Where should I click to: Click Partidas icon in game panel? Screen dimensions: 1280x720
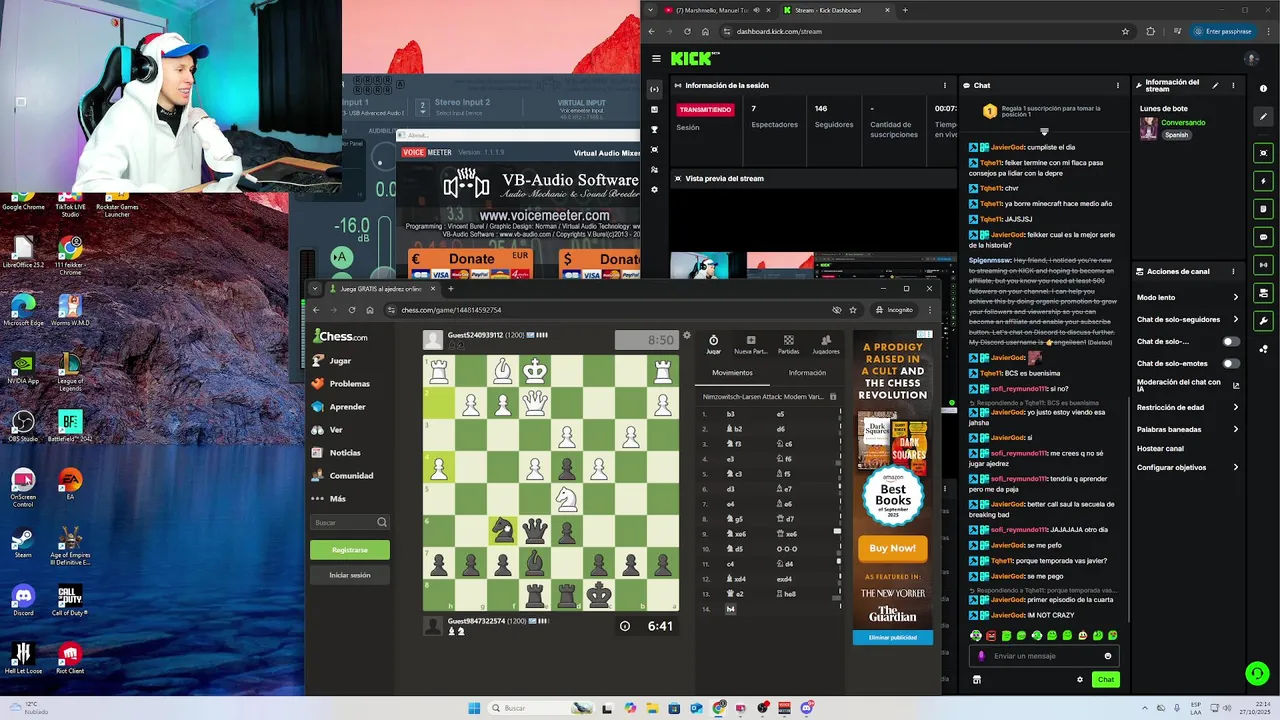click(x=788, y=344)
